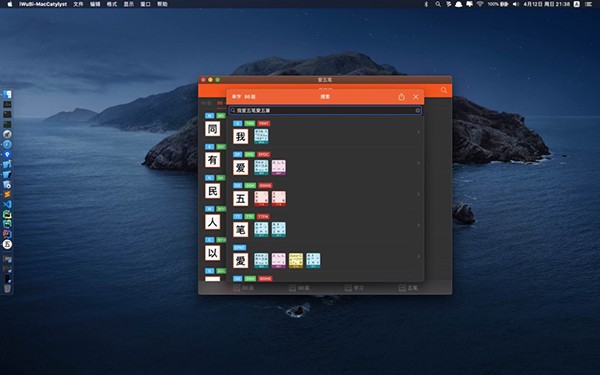Open the 格式 menu
This screenshot has height=375, width=600.
112,4
